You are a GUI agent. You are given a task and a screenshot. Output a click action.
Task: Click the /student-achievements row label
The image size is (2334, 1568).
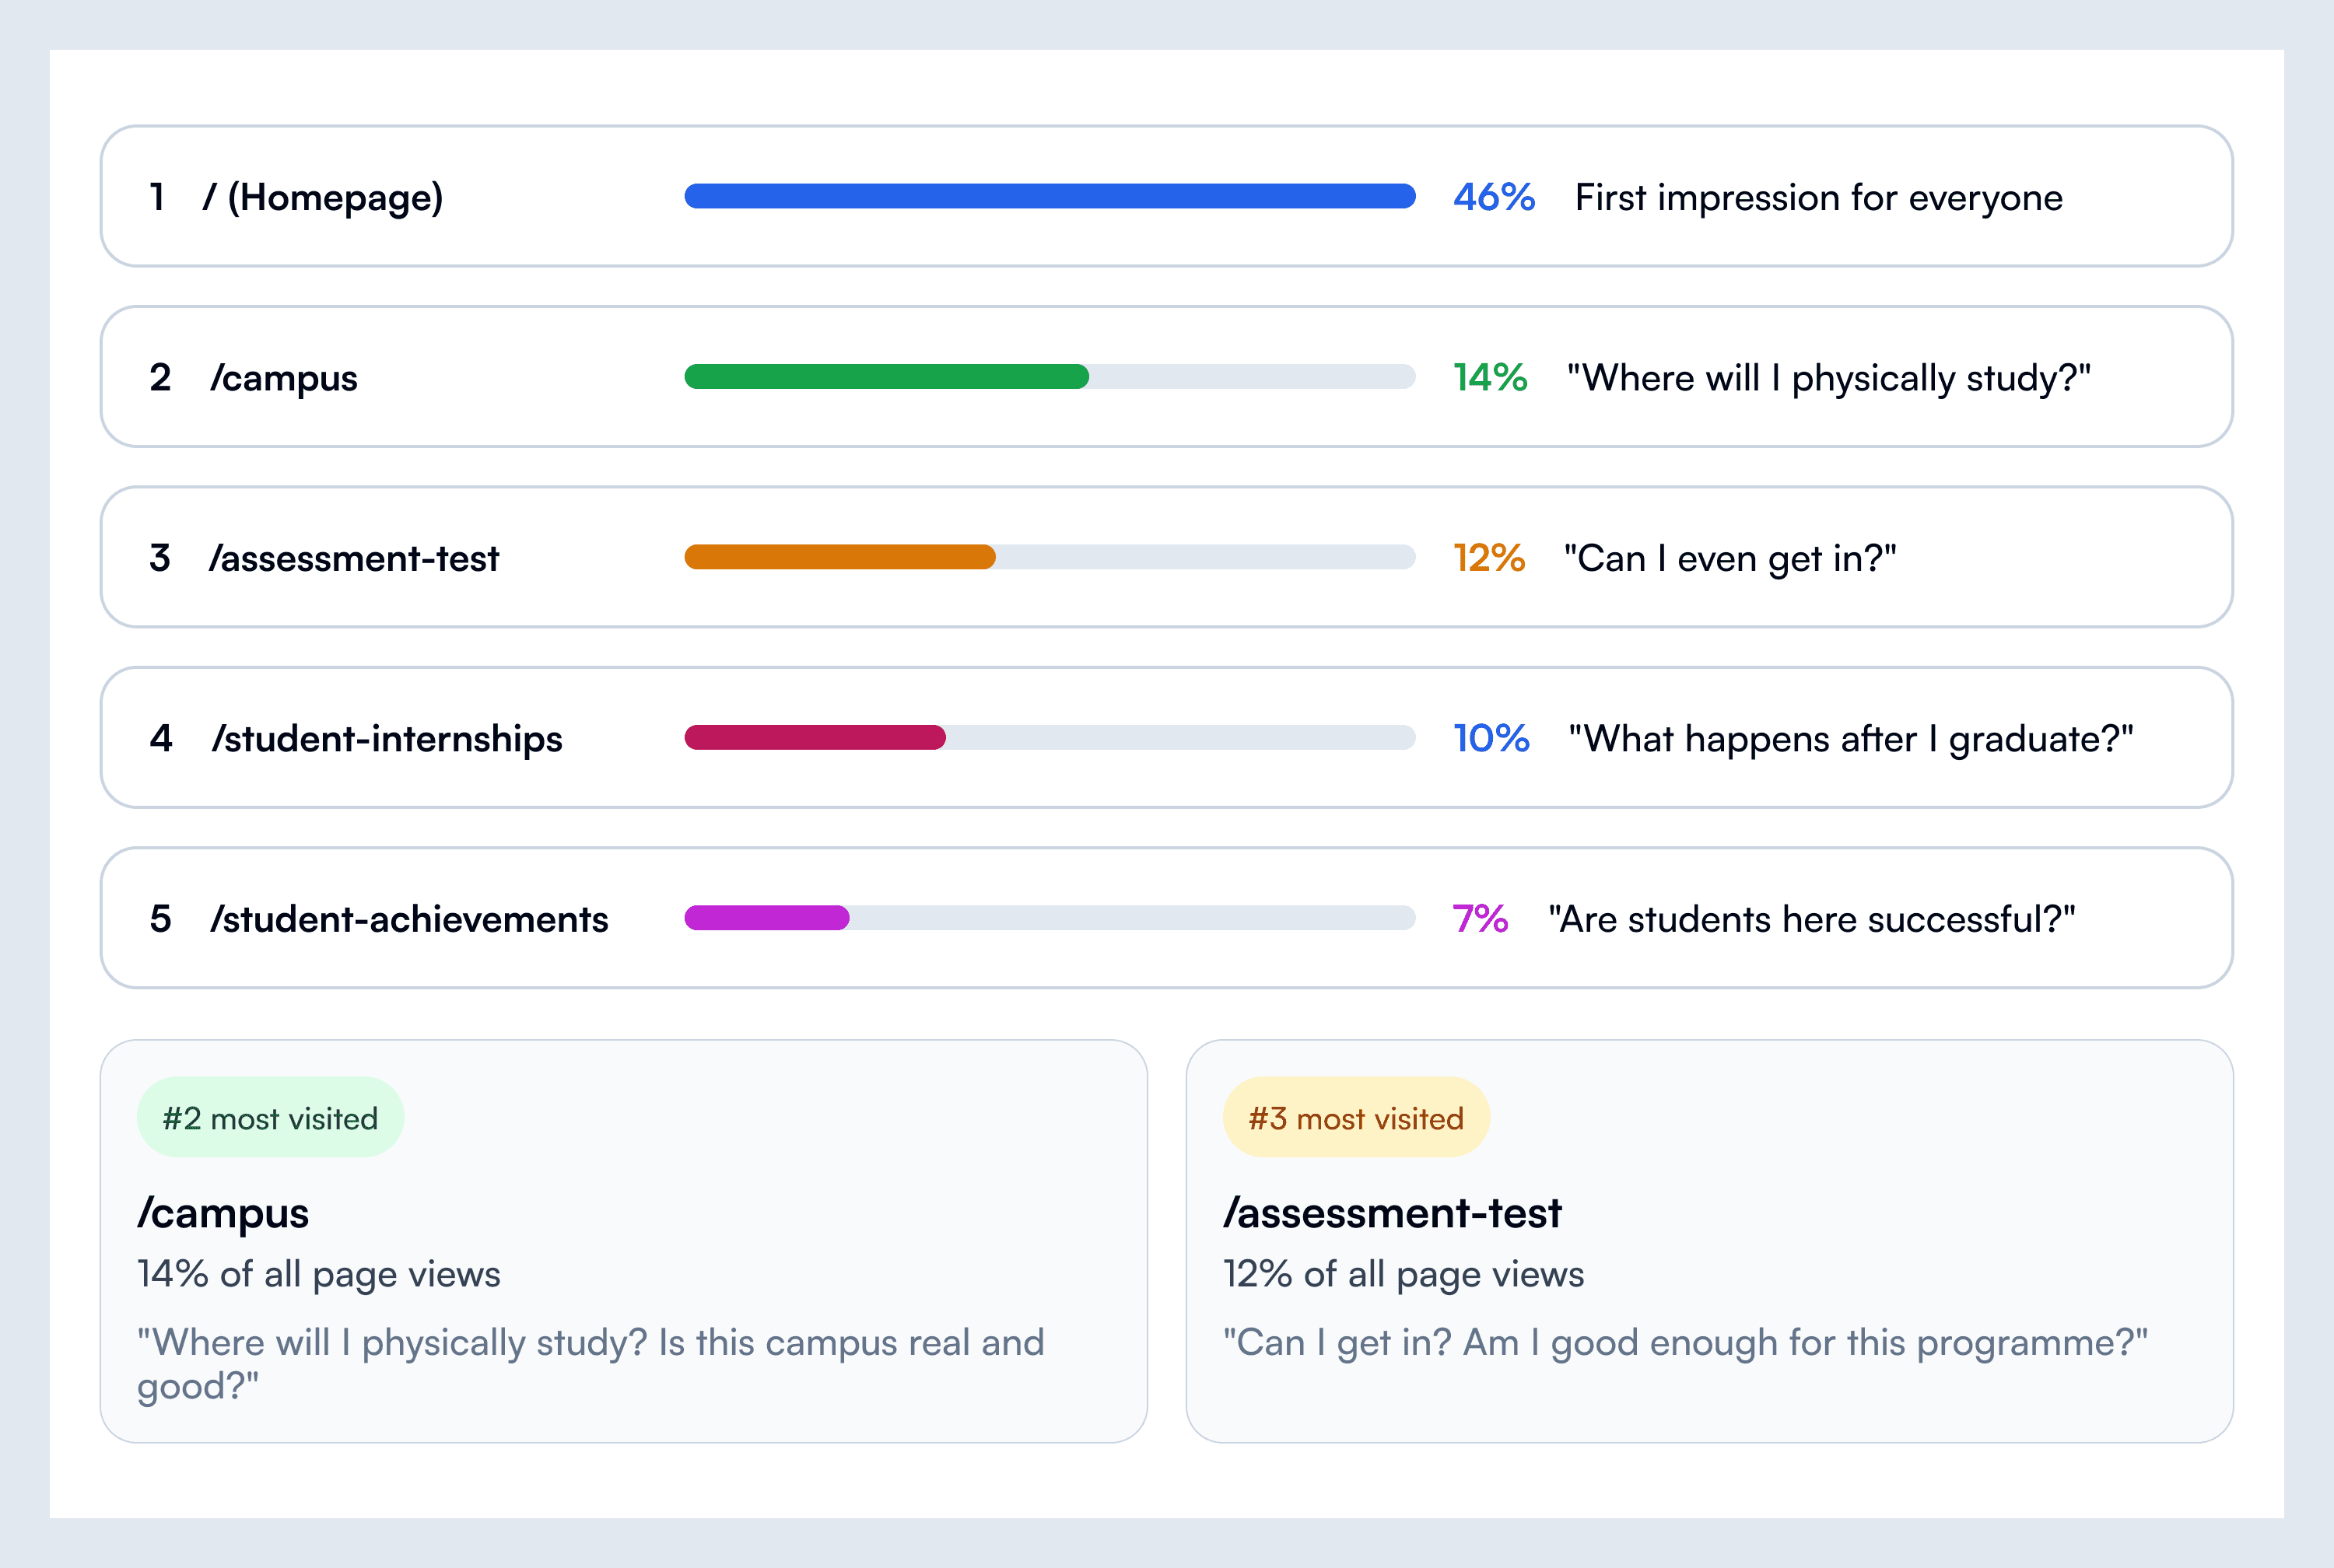(408, 919)
